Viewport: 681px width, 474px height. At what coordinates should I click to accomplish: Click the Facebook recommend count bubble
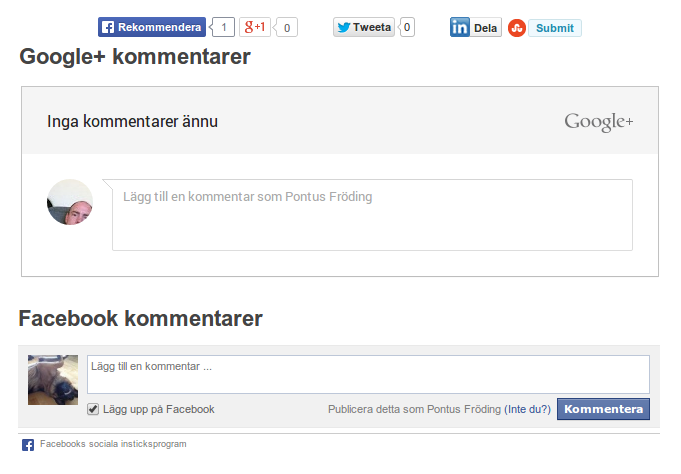point(225,28)
